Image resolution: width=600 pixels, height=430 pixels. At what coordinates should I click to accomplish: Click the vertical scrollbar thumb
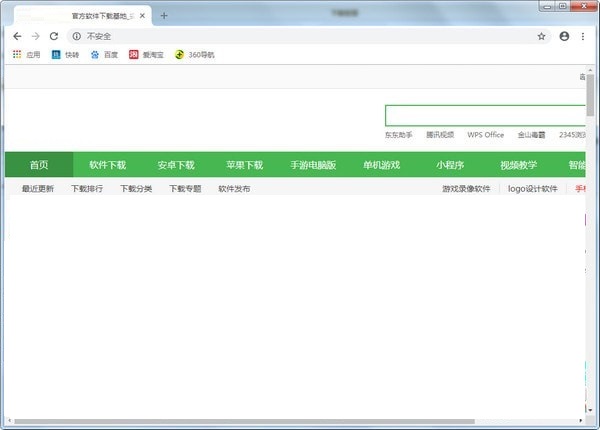pos(590,95)
